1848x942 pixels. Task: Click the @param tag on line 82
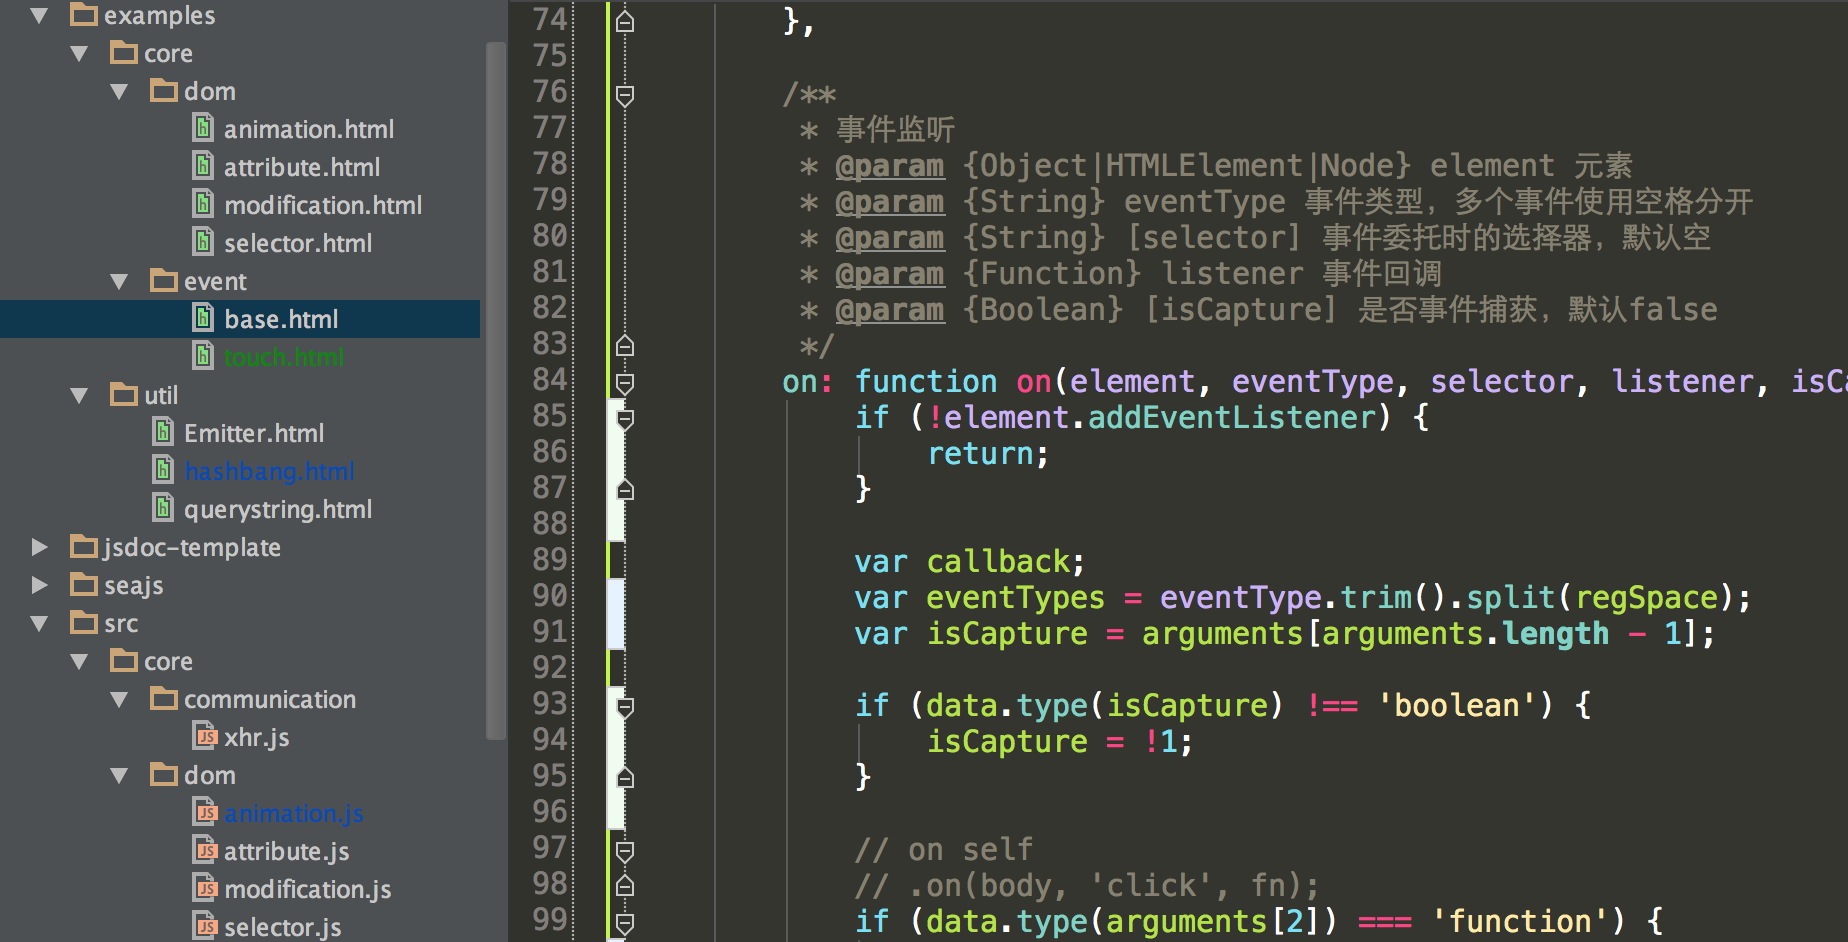point(890,310)
